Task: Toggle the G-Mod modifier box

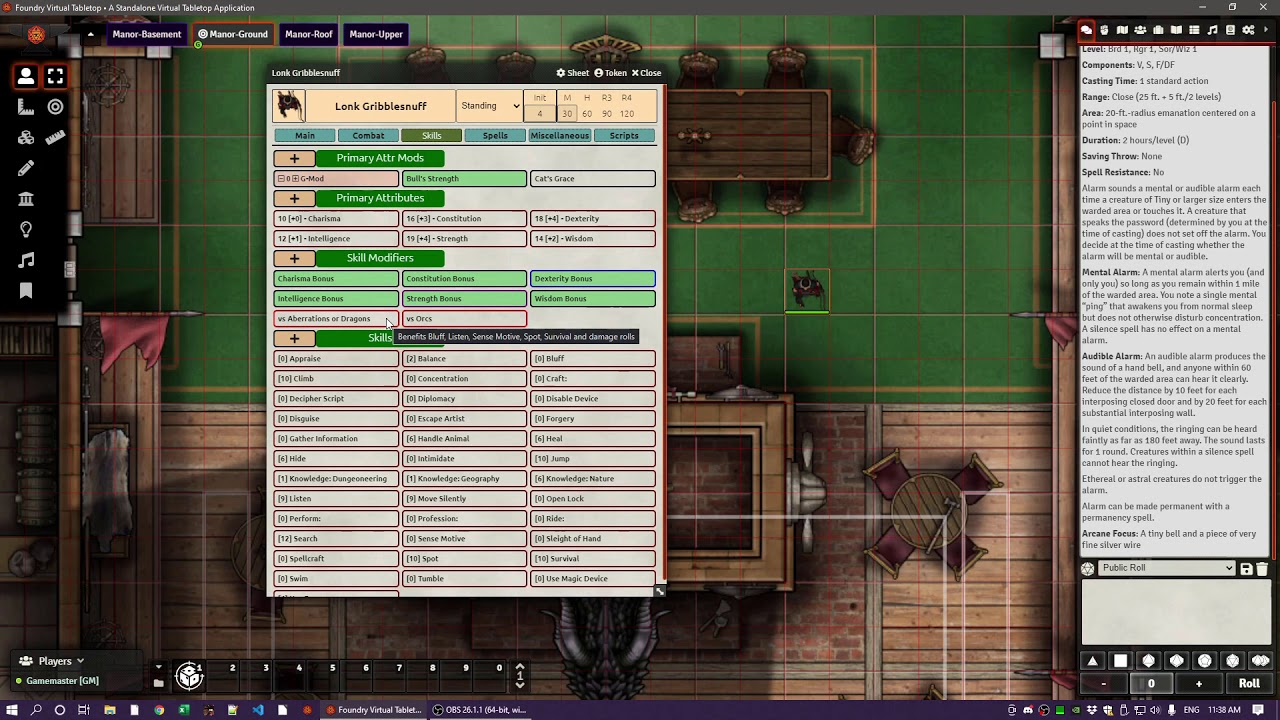Action: 336,179
